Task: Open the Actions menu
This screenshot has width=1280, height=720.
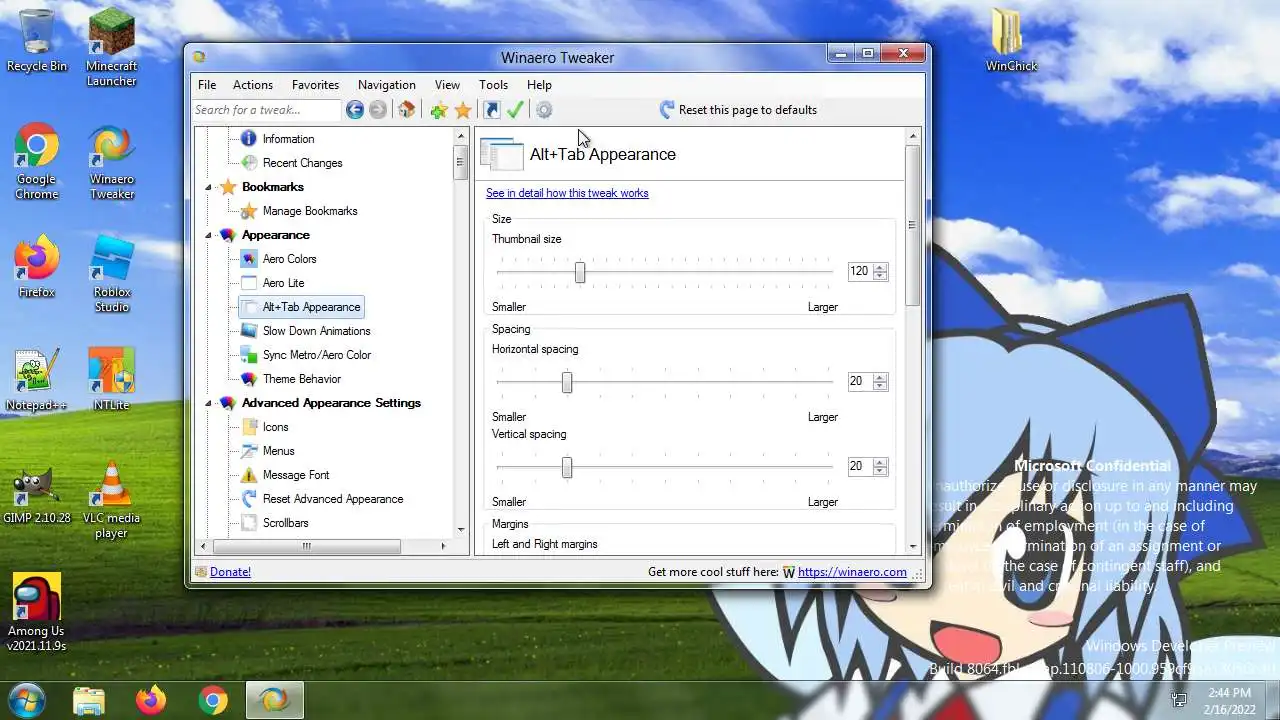Action: 253,85
